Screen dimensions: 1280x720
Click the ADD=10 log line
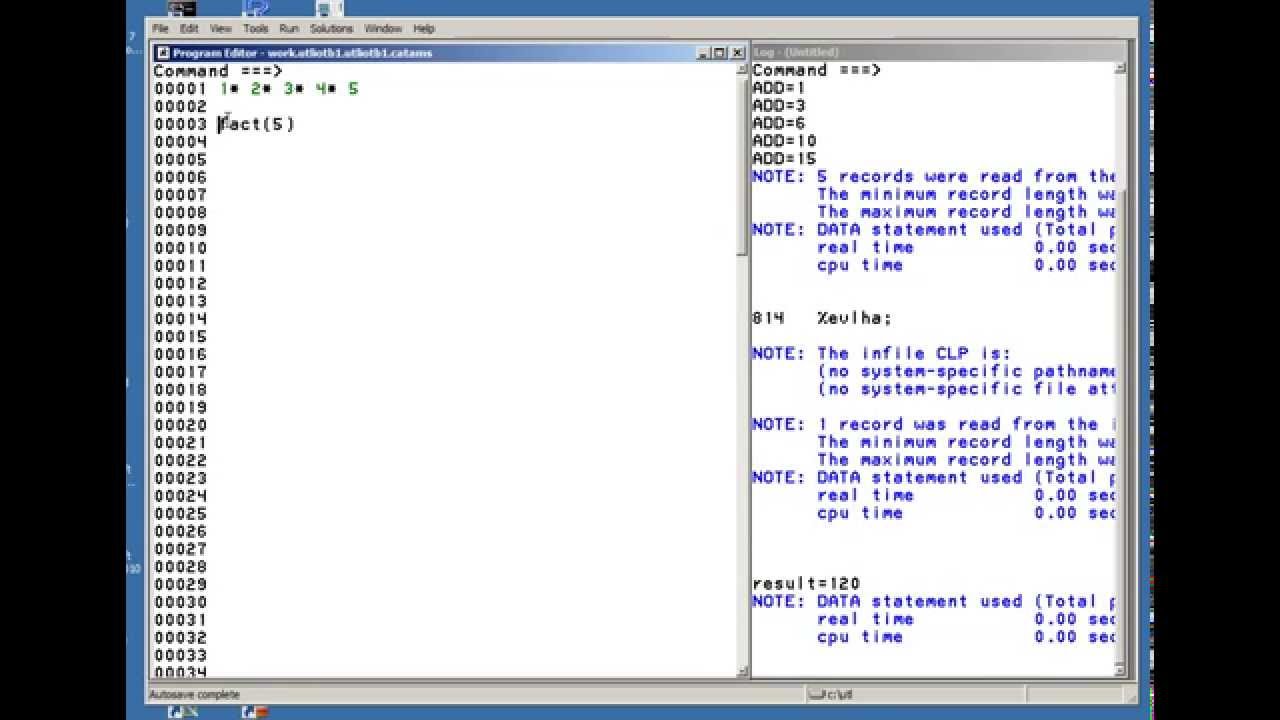[784, 141]
